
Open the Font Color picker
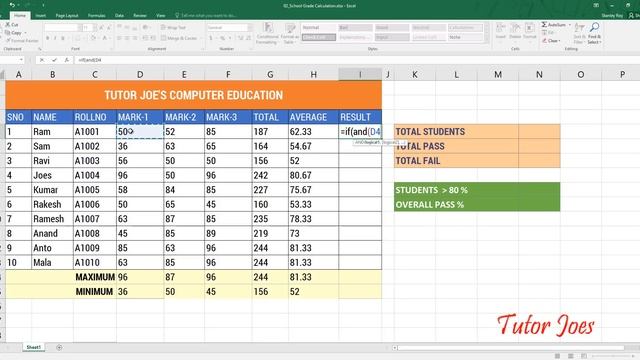click(x=104, y=38)
